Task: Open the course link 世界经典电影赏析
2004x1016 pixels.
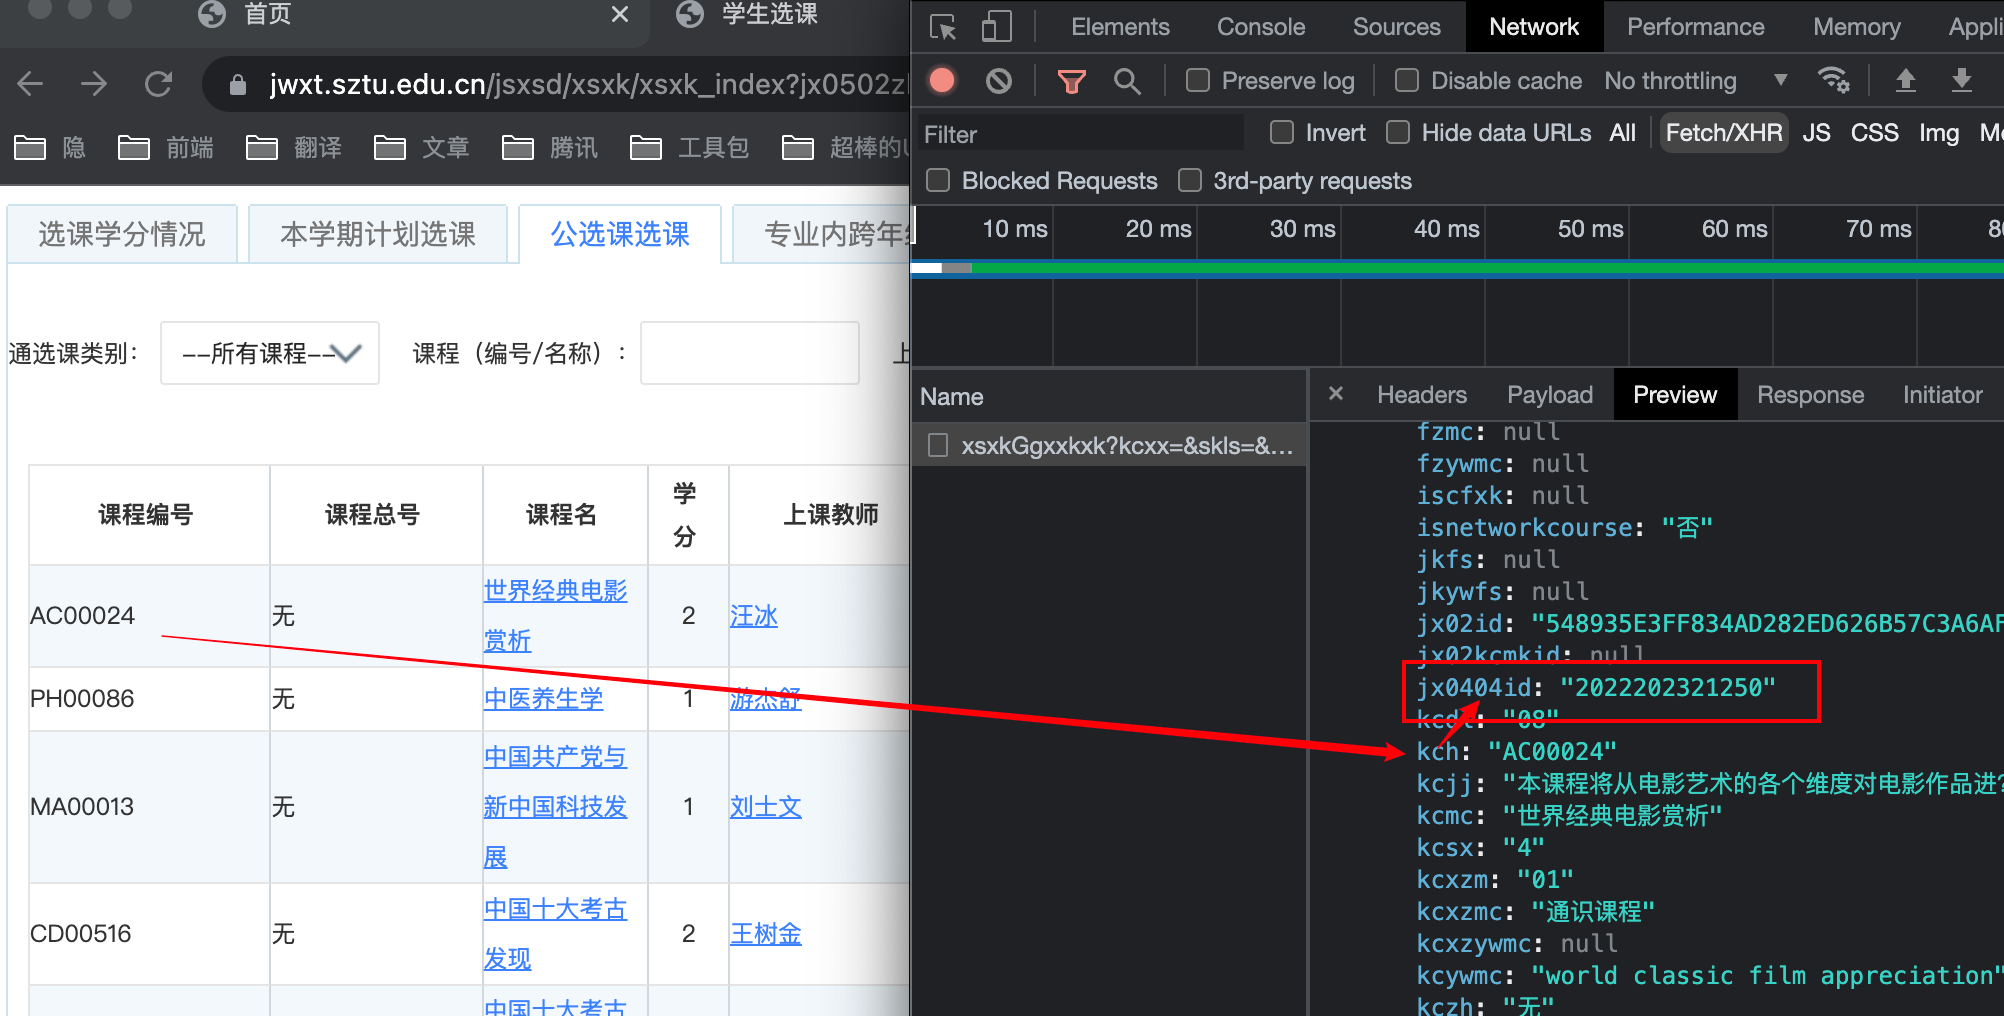Action: [554, 615]
